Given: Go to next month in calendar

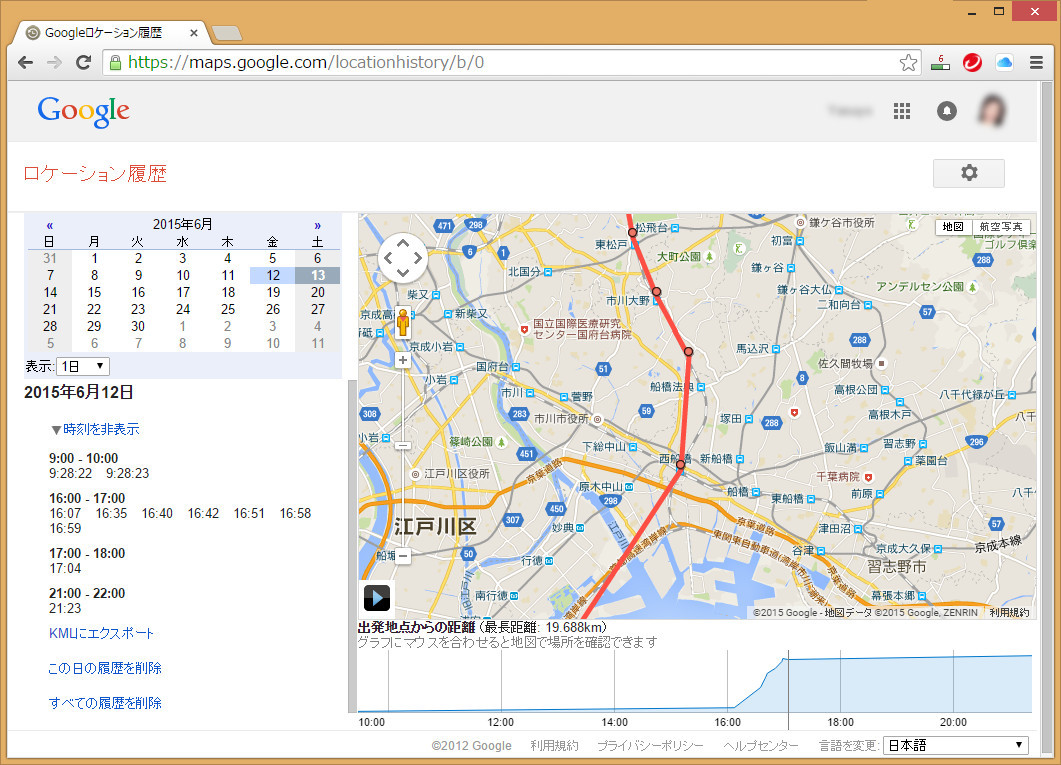Looking at the screenshot, I should click(317, 225).
